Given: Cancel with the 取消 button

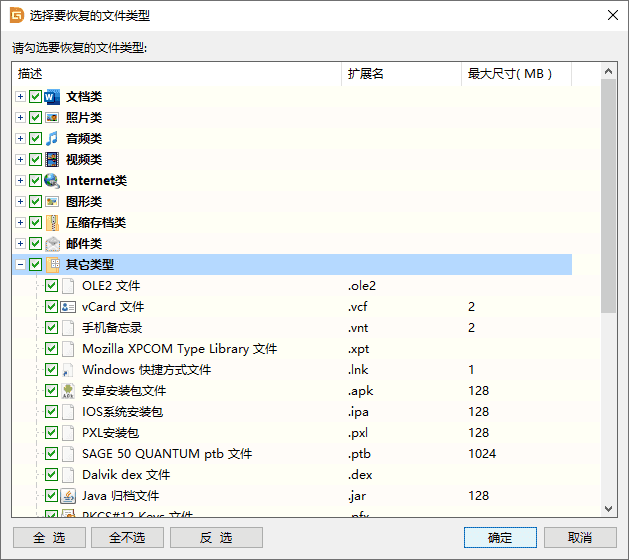Looking at the screenshot, I should [580, 538].
